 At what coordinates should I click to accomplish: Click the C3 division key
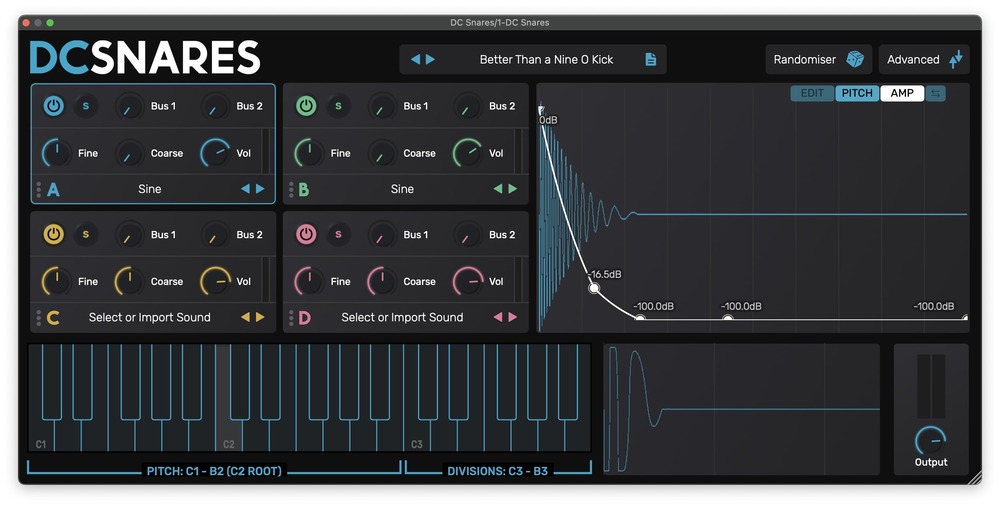click(x=417, y=437)
